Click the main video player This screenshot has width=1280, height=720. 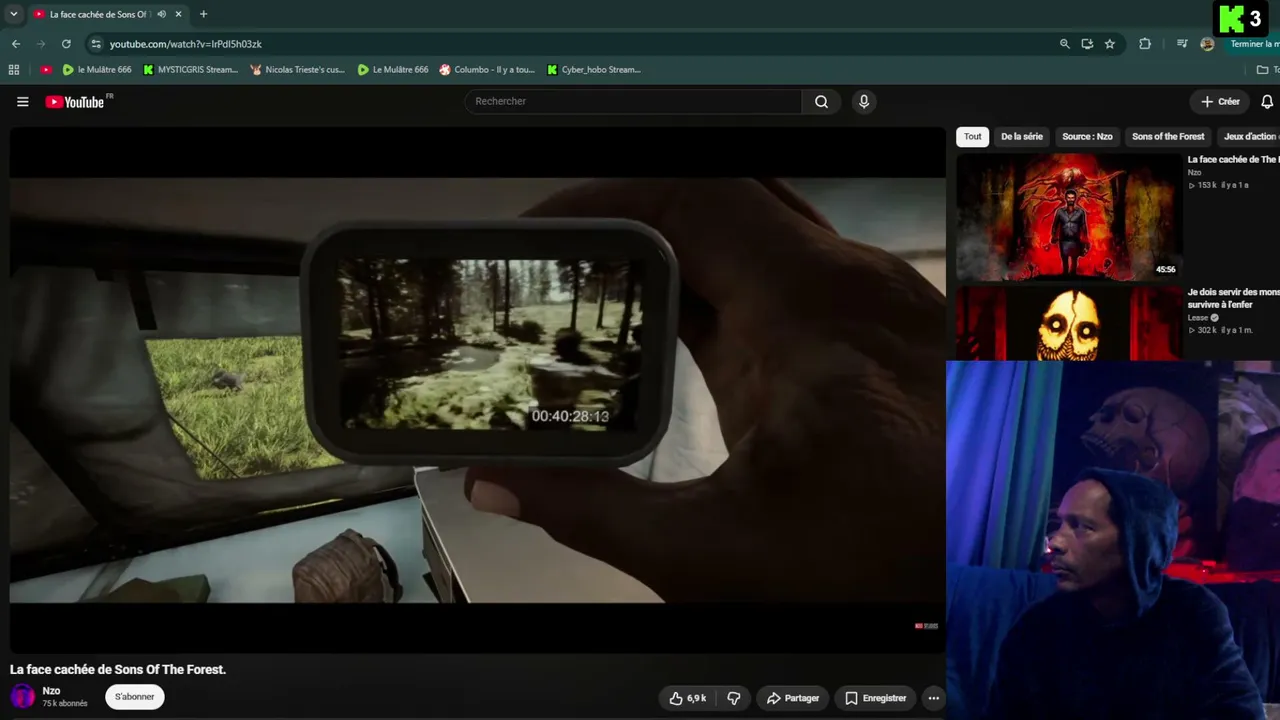pos(477,390)
